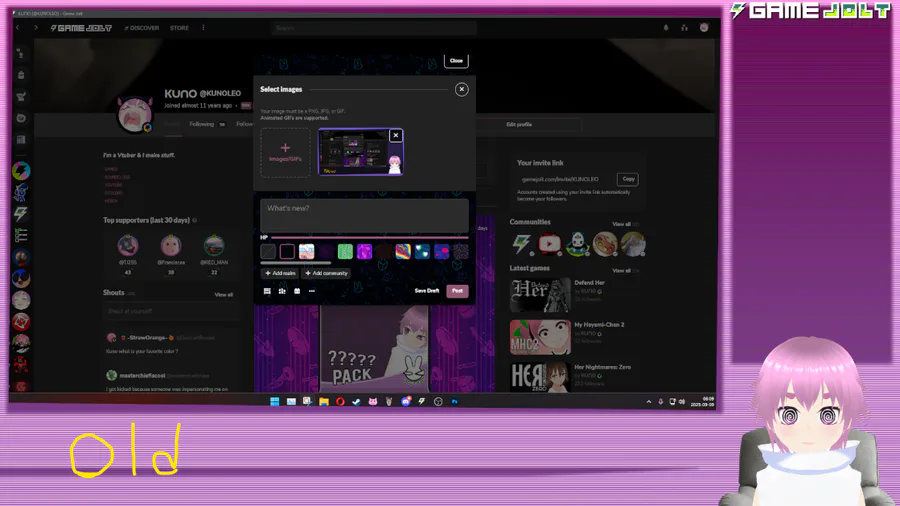The width and height of the screenshot is (900, 506).
Task: Open the uploaded screenshot thumbnail
Action: coord(360,152)
